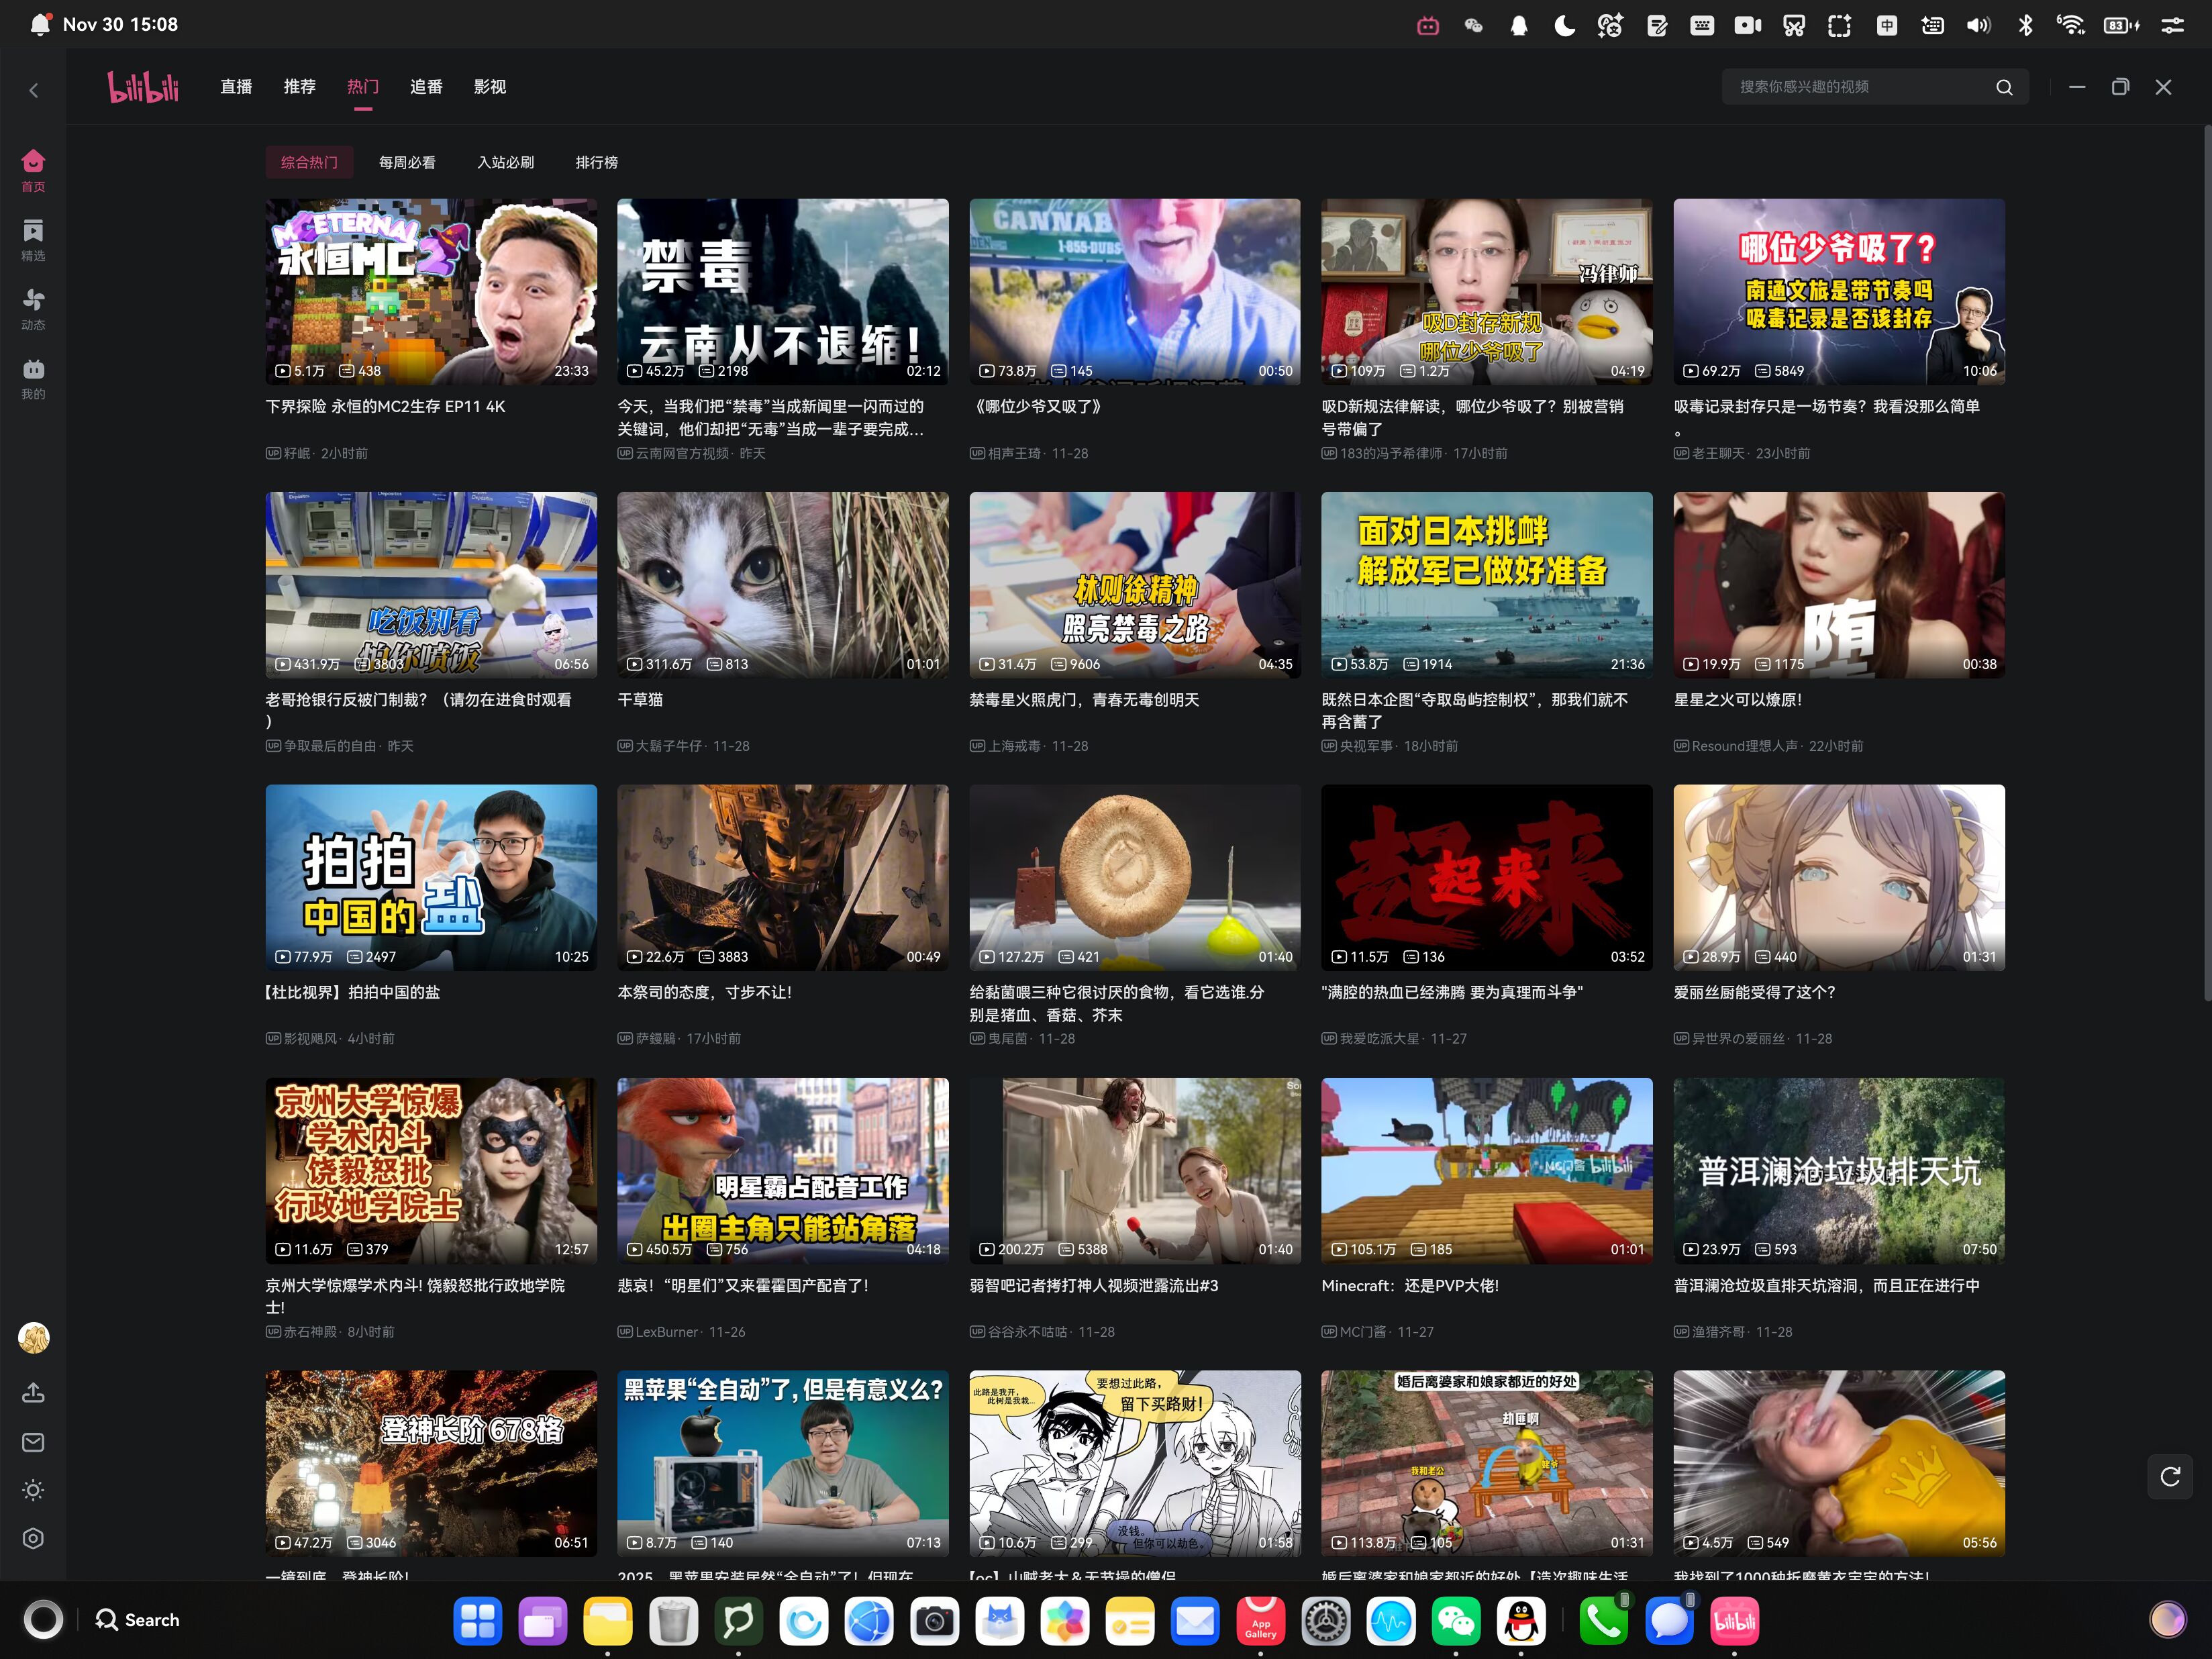The height and width of the screenshot is (1659, 2212).
Task: Open the settings hexagon icon at sidebar bottom
Action: [x=33, y=1539]
